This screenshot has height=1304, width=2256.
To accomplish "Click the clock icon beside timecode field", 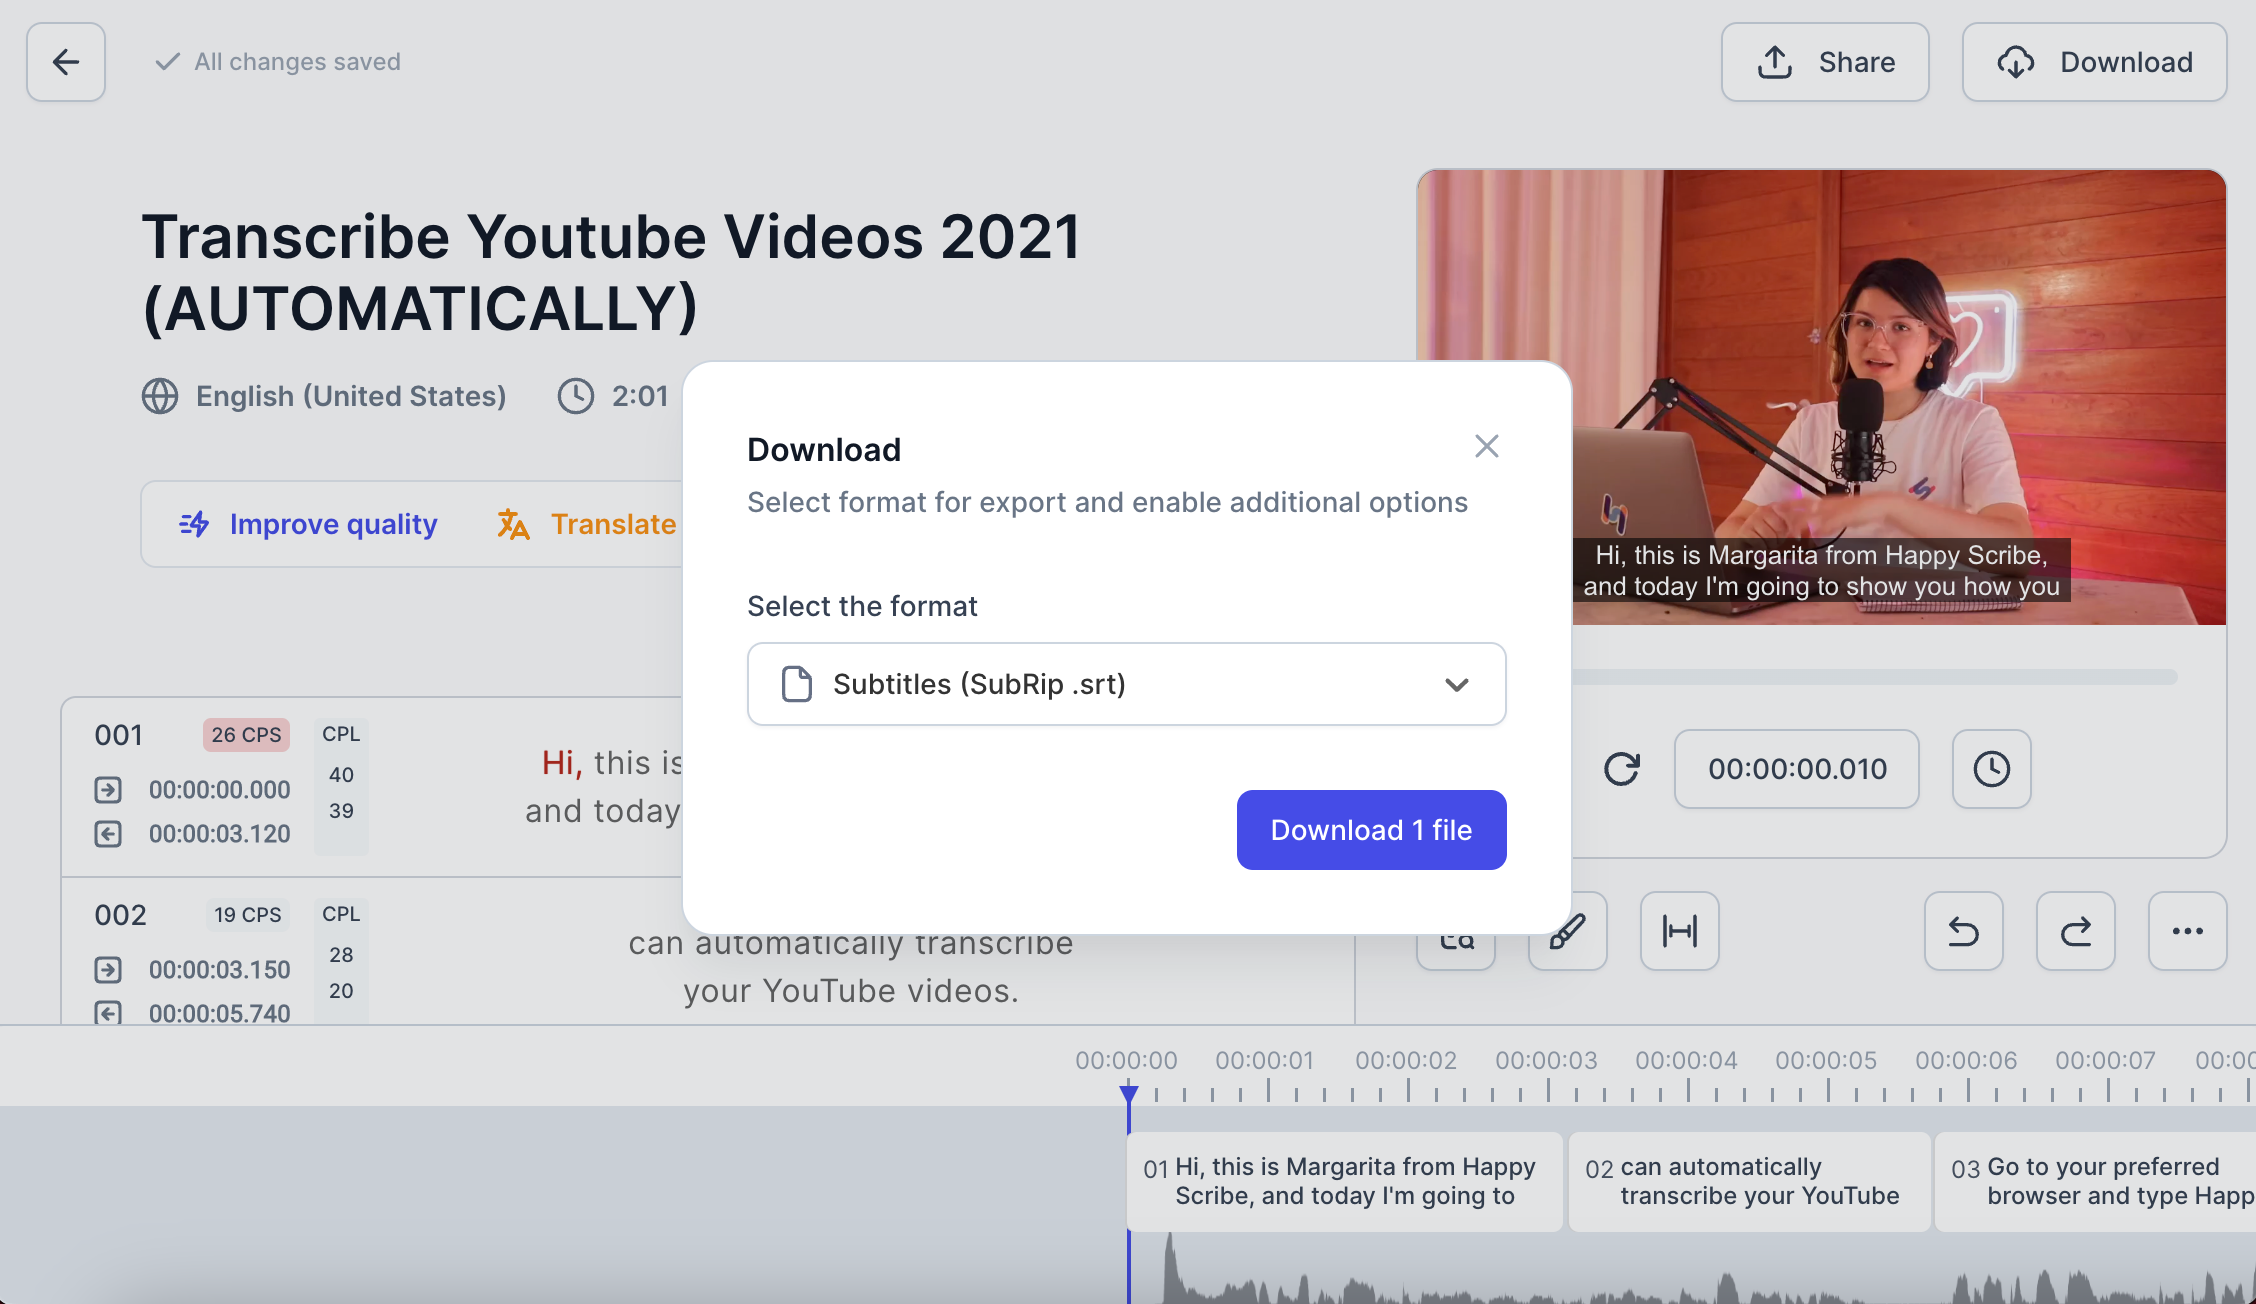I will pos(1991,769).
